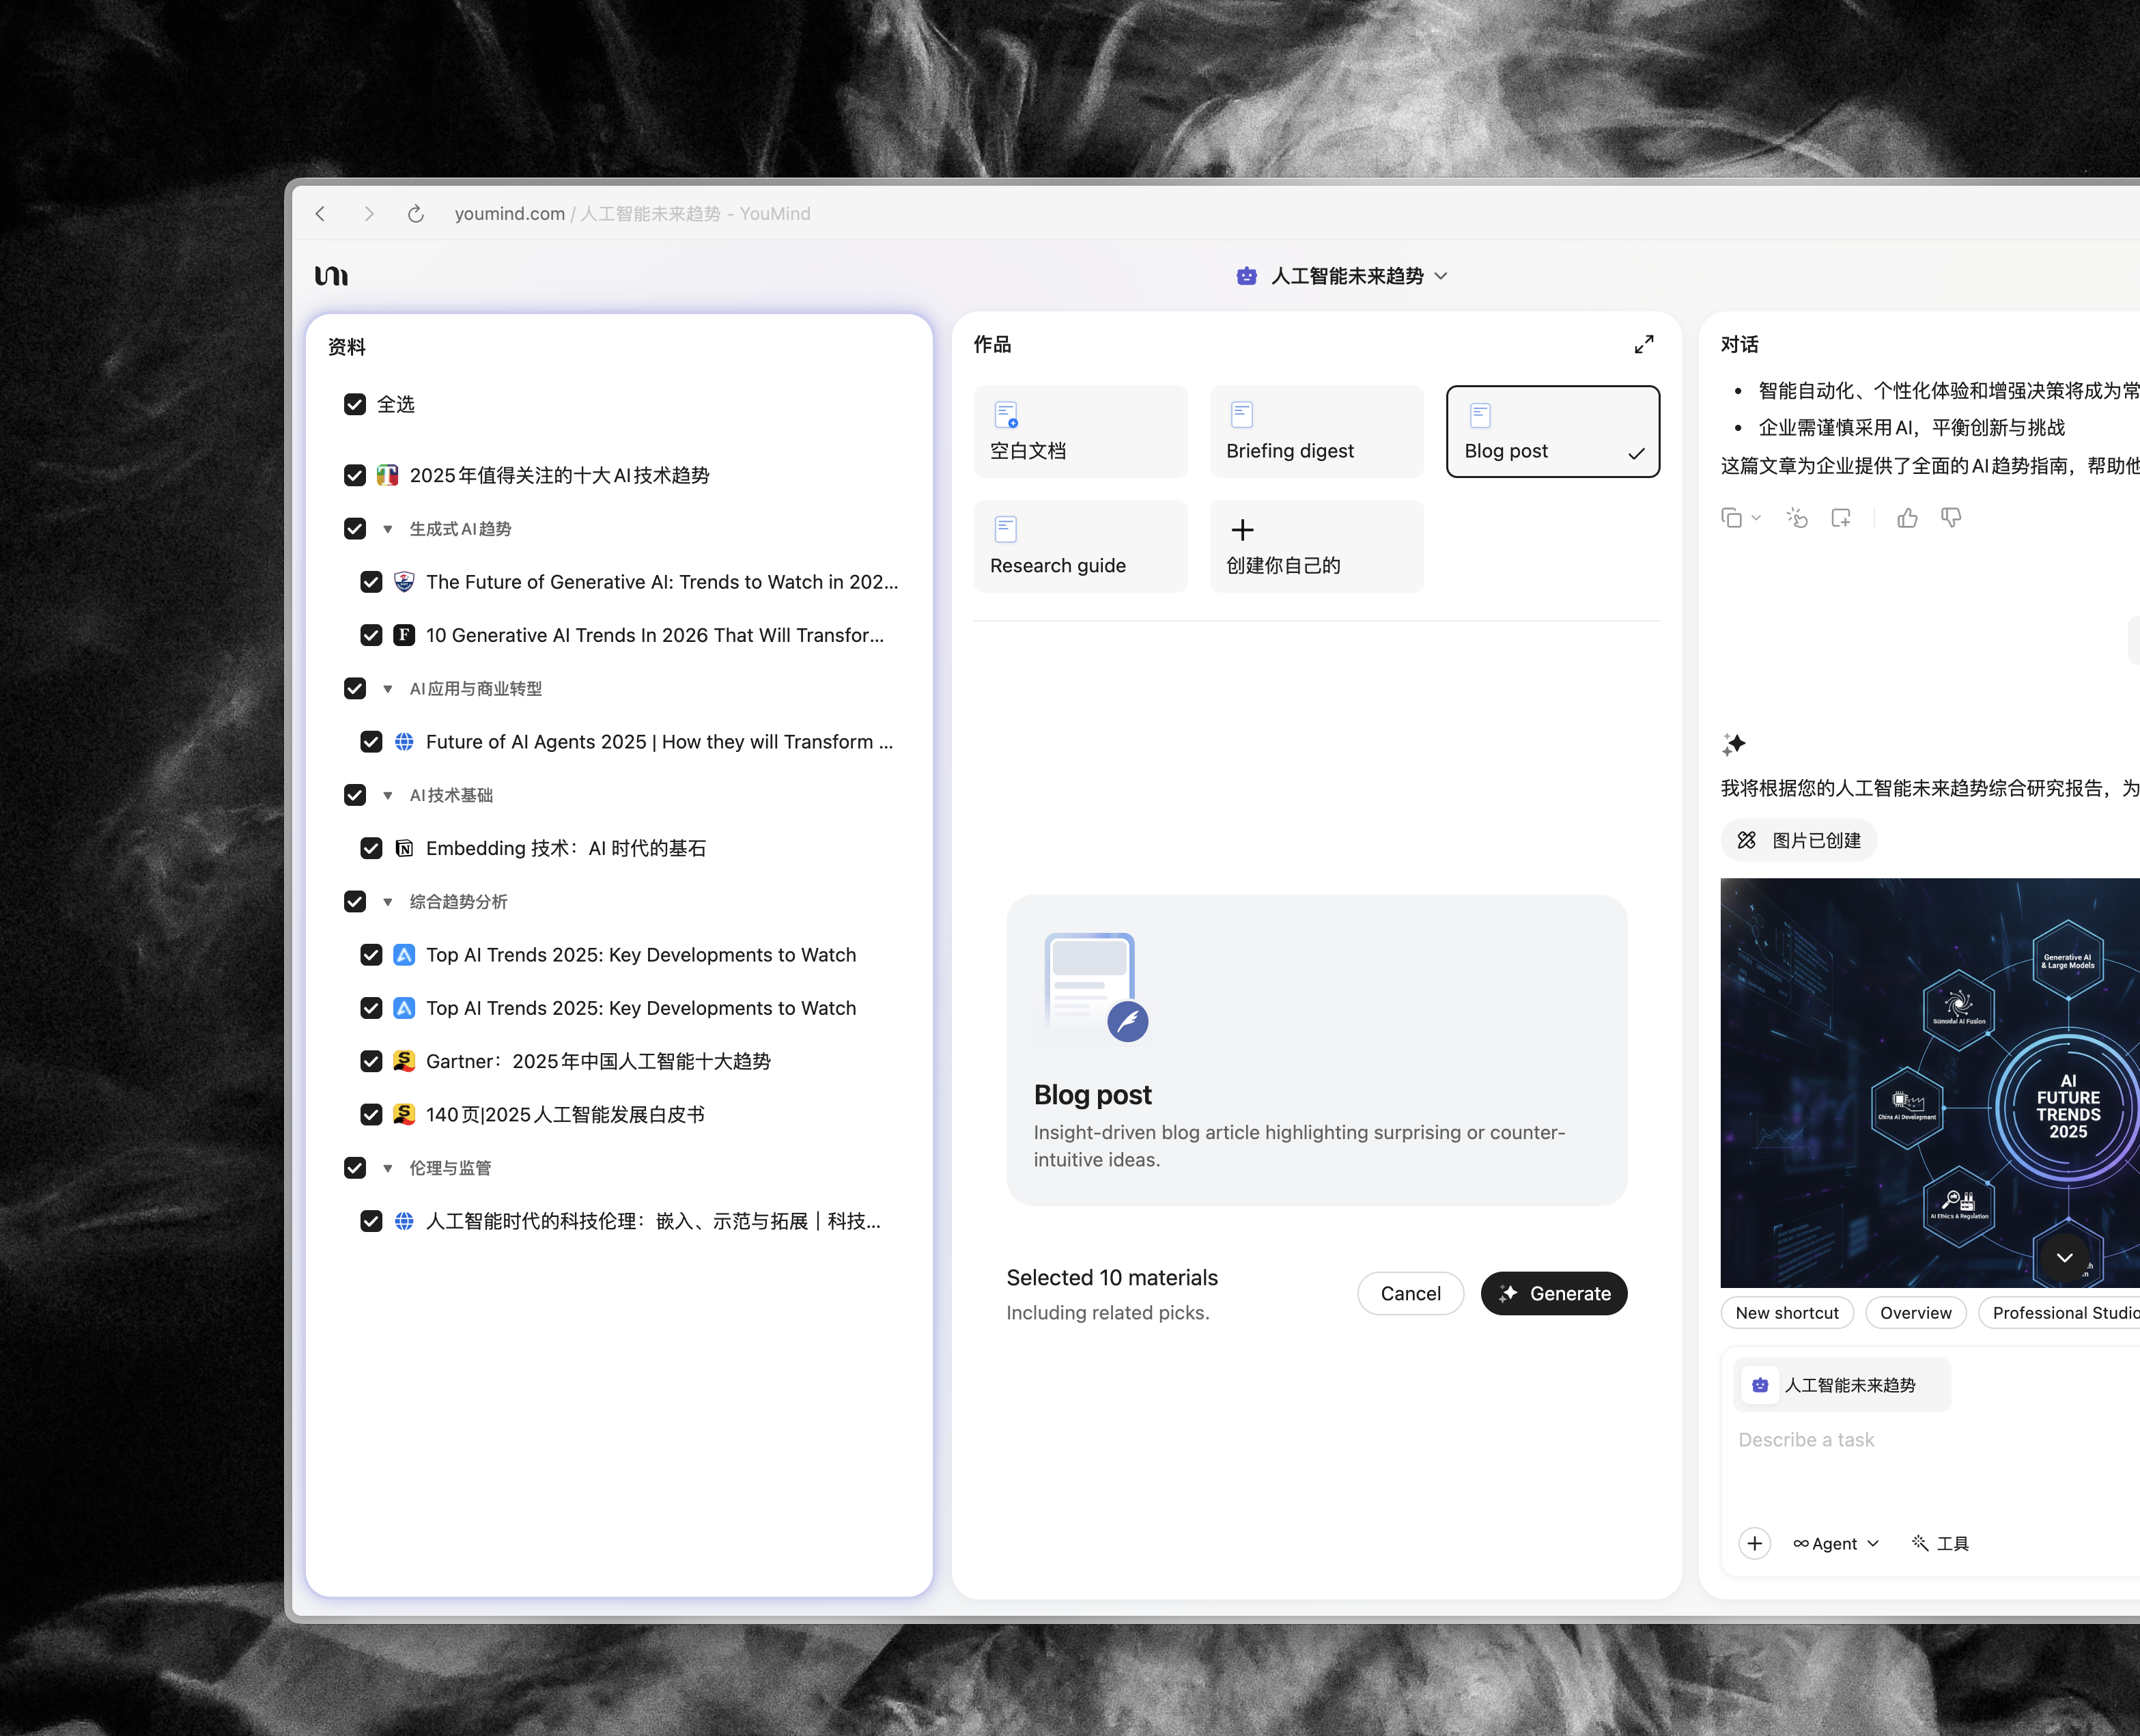Click the Generate button

tap(1553, 1293)
